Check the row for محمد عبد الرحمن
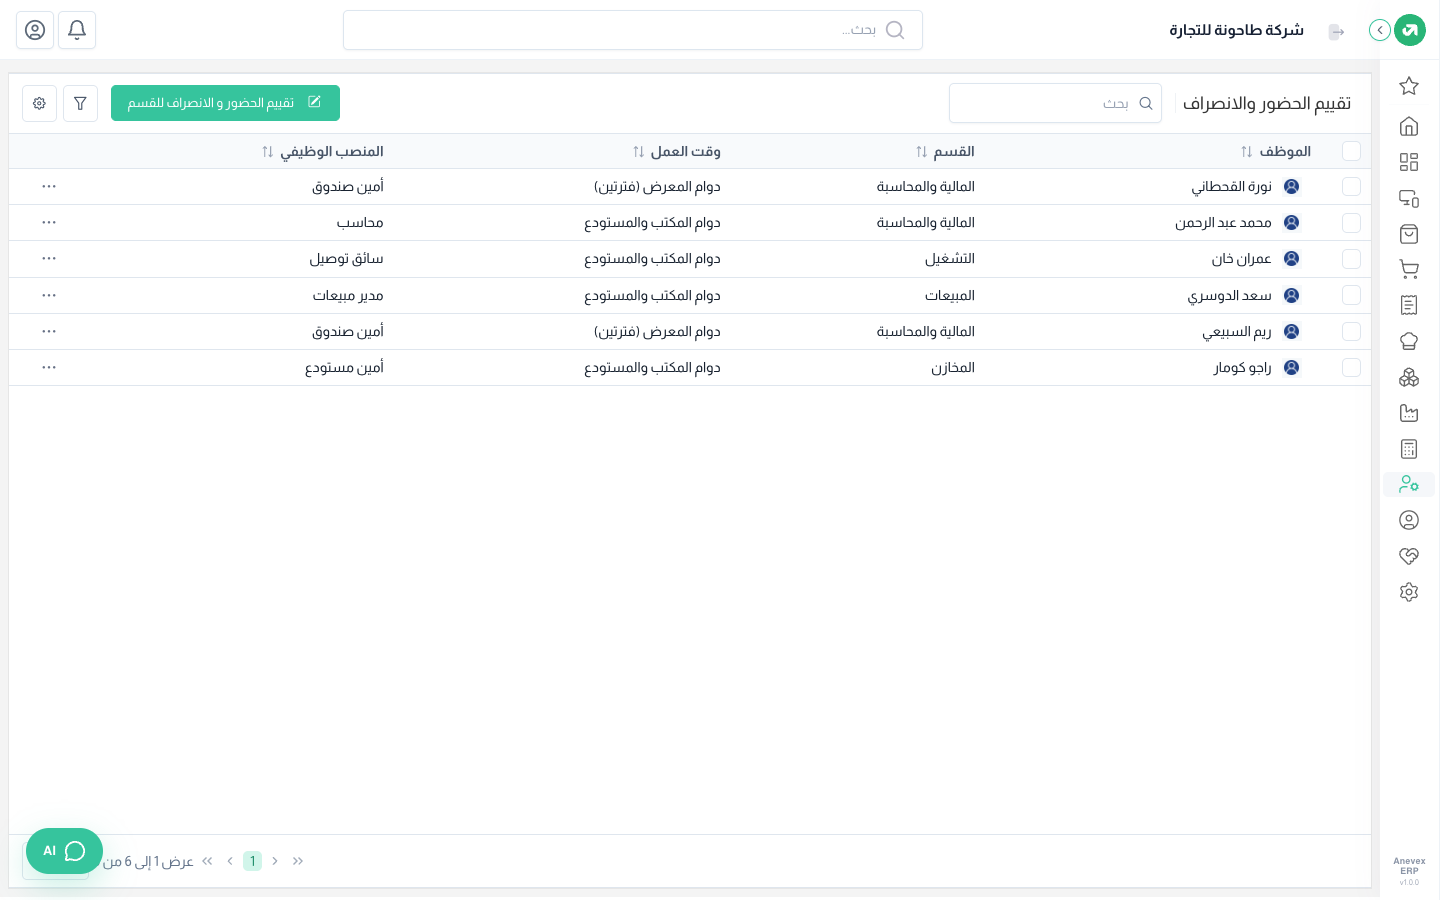Viewport: 1440px width, 900px height. [x=1351, y=223]
